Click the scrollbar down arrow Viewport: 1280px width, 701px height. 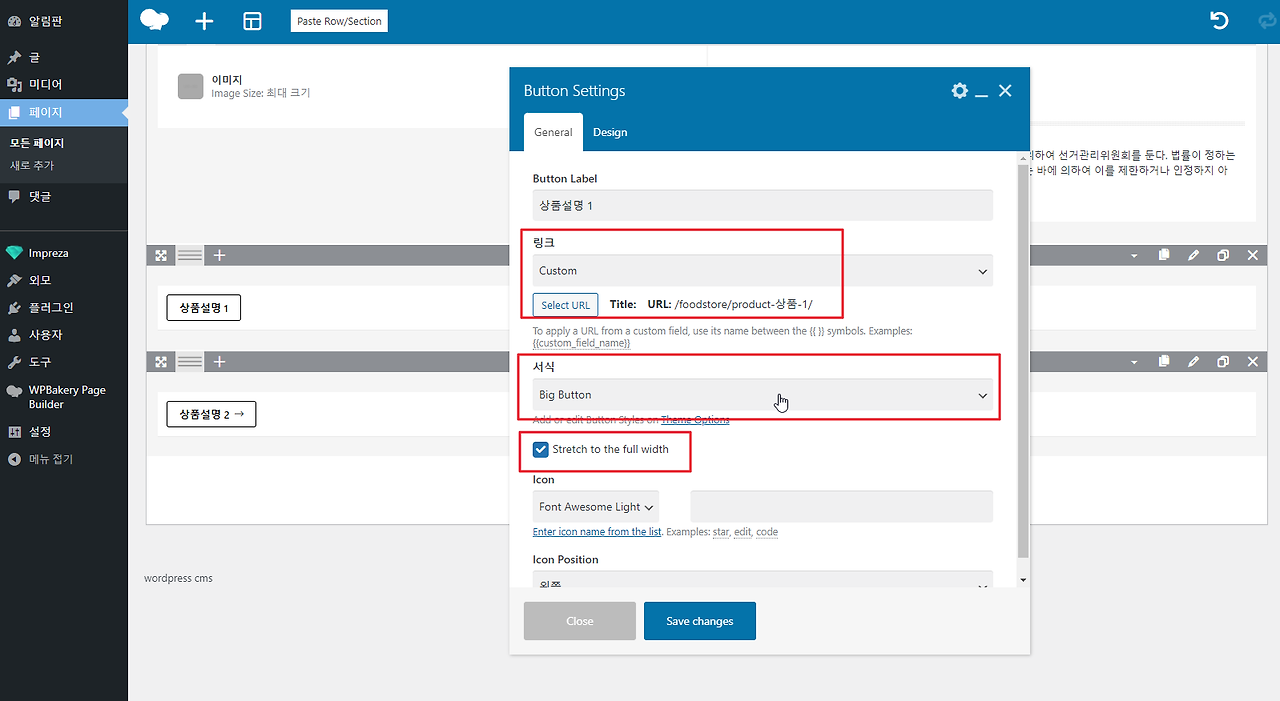coord(1022,580)
